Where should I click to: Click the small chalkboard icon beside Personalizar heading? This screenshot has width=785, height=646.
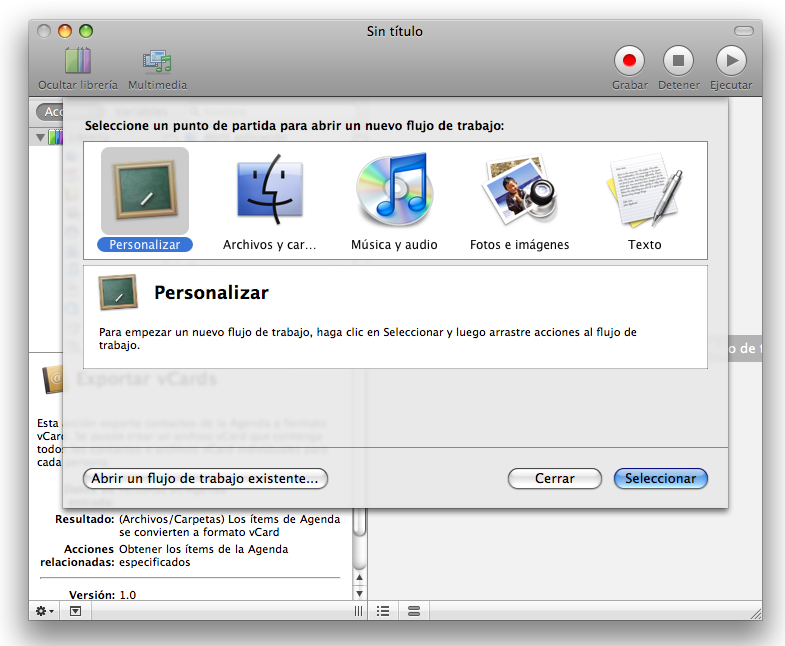pyautogui.click(x=118, y=292)
